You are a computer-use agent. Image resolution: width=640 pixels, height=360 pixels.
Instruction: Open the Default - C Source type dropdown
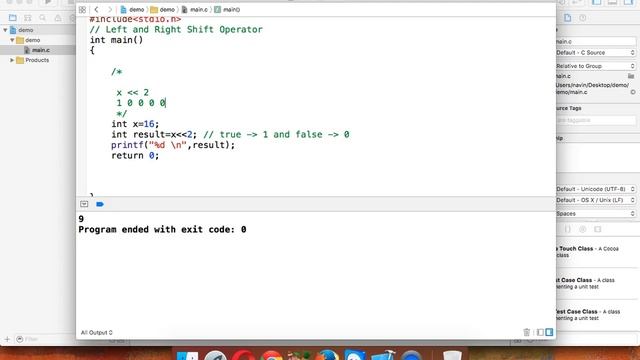596,53
